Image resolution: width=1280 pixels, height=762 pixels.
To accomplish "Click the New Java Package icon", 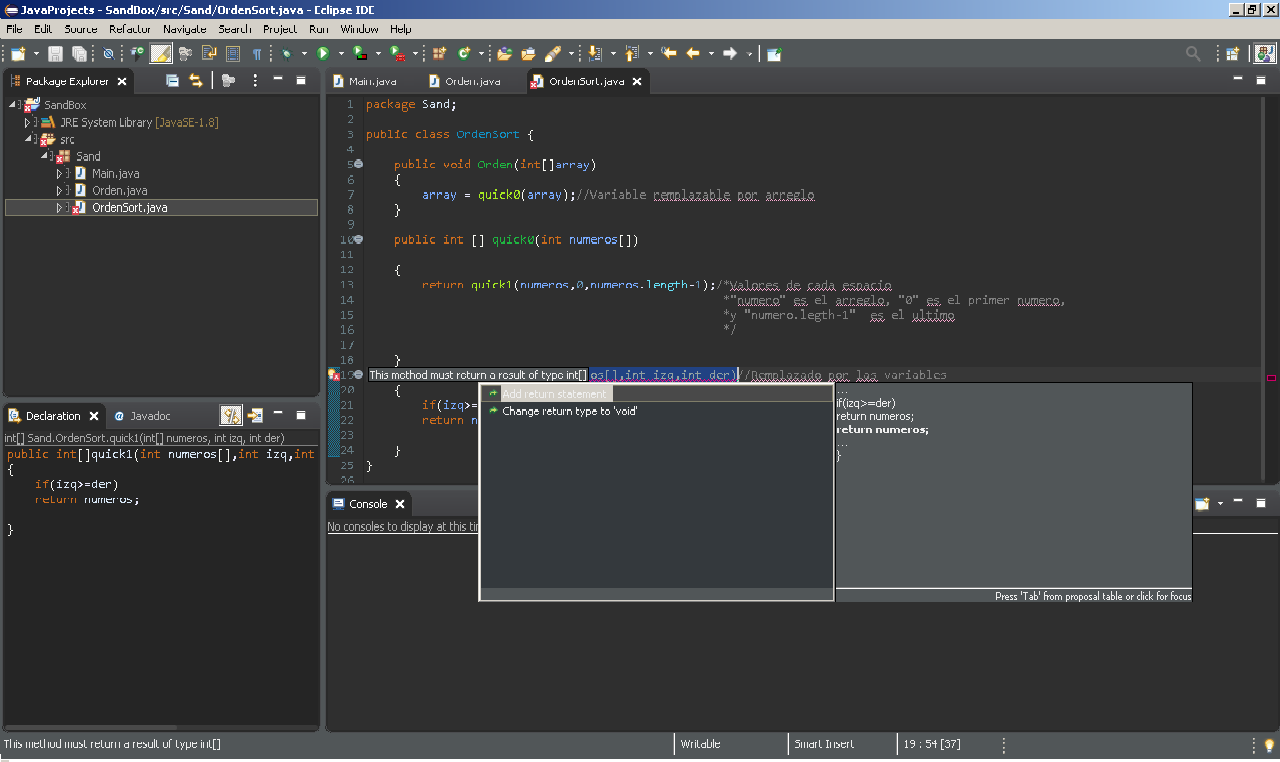I will [x=439, y=53].
